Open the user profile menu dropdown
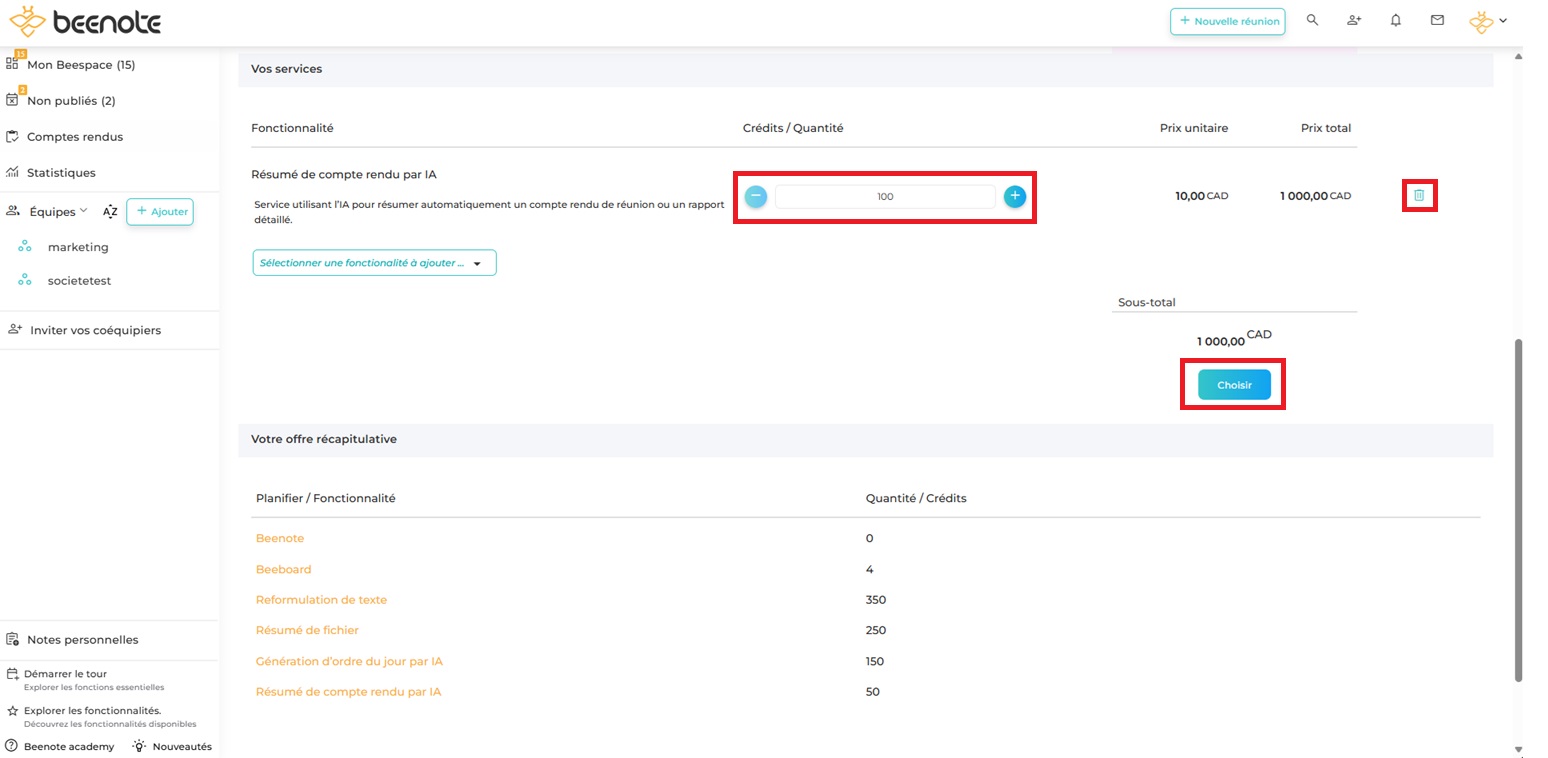Screen dimensions: 1548x758 (x=1487, y=21)
